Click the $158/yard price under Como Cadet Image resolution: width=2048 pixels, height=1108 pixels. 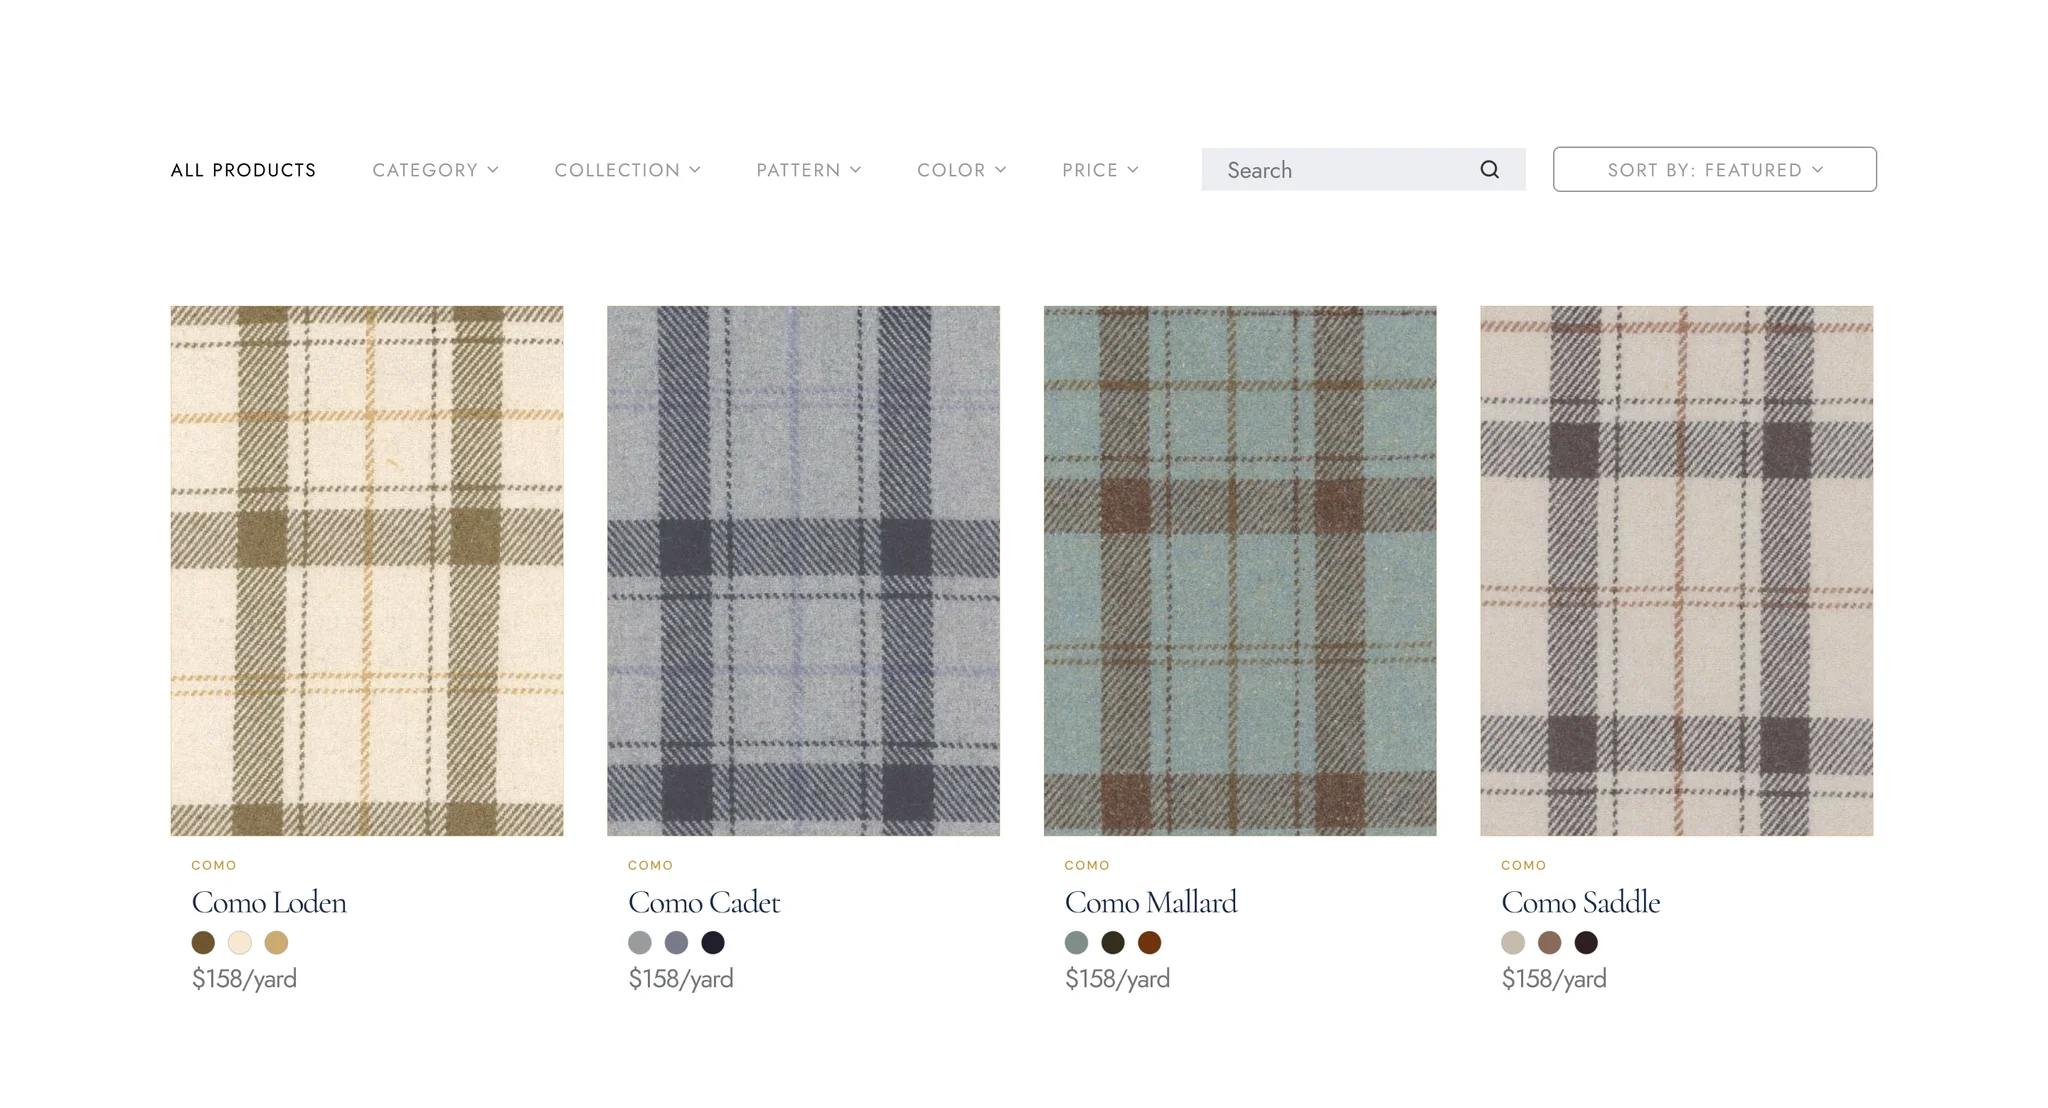(x=680, y=979)
